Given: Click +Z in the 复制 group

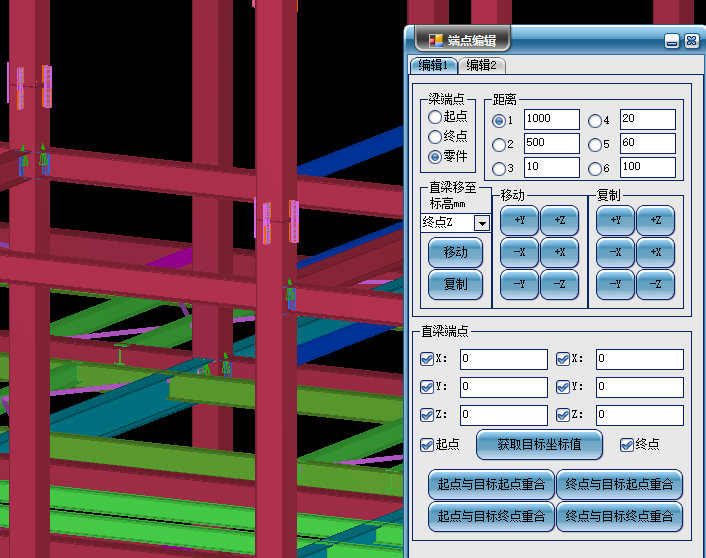Looking at the screenshot, I should pos(656,220).
